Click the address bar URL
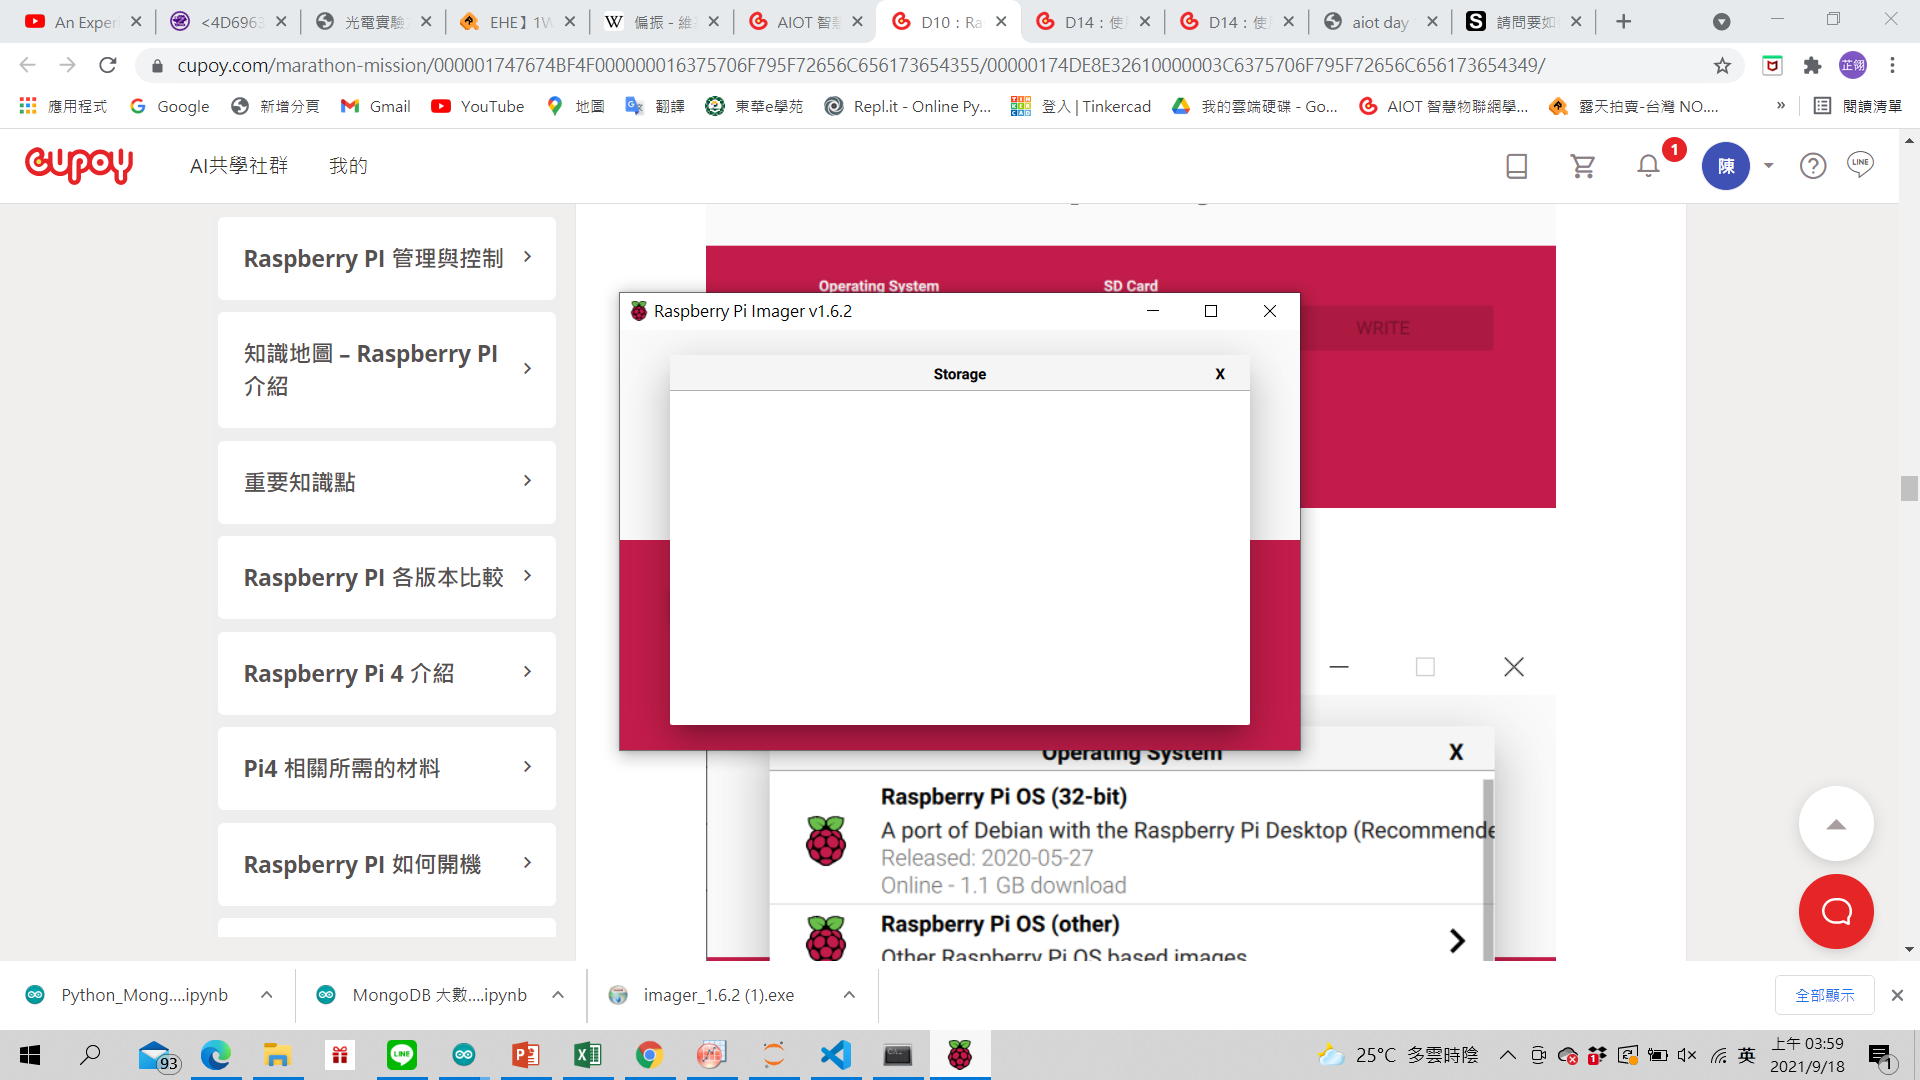 point(860,66)
